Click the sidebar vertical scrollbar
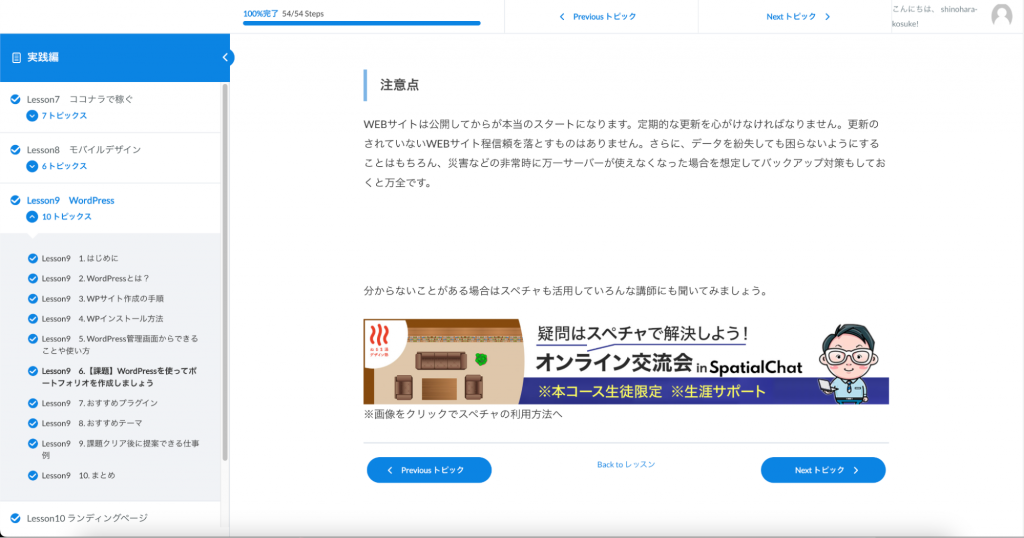Image resolution: width=1024 pixels, height=538 pixels. tap(225, 270)
